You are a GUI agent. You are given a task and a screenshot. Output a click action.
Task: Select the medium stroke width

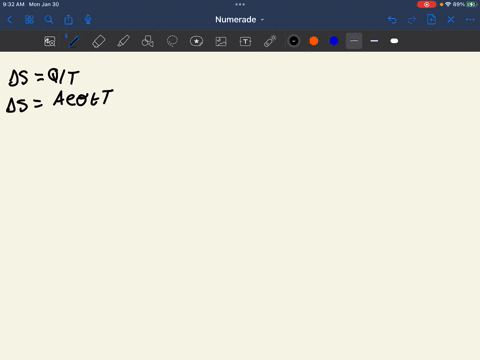coord(374,41)
